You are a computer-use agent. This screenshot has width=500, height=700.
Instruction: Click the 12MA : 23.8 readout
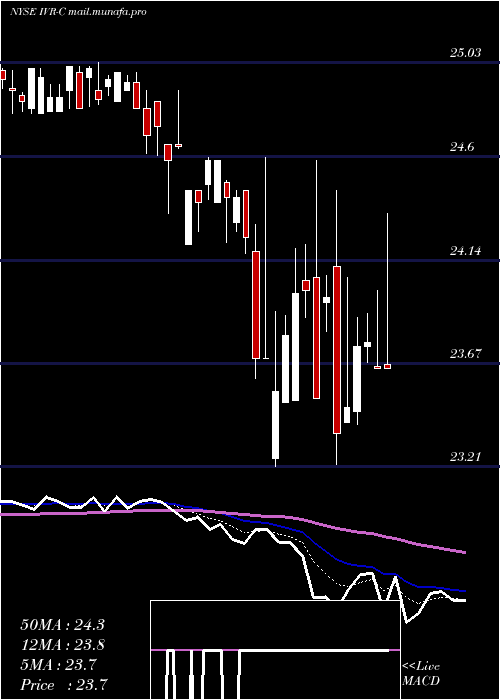point(62,645)
